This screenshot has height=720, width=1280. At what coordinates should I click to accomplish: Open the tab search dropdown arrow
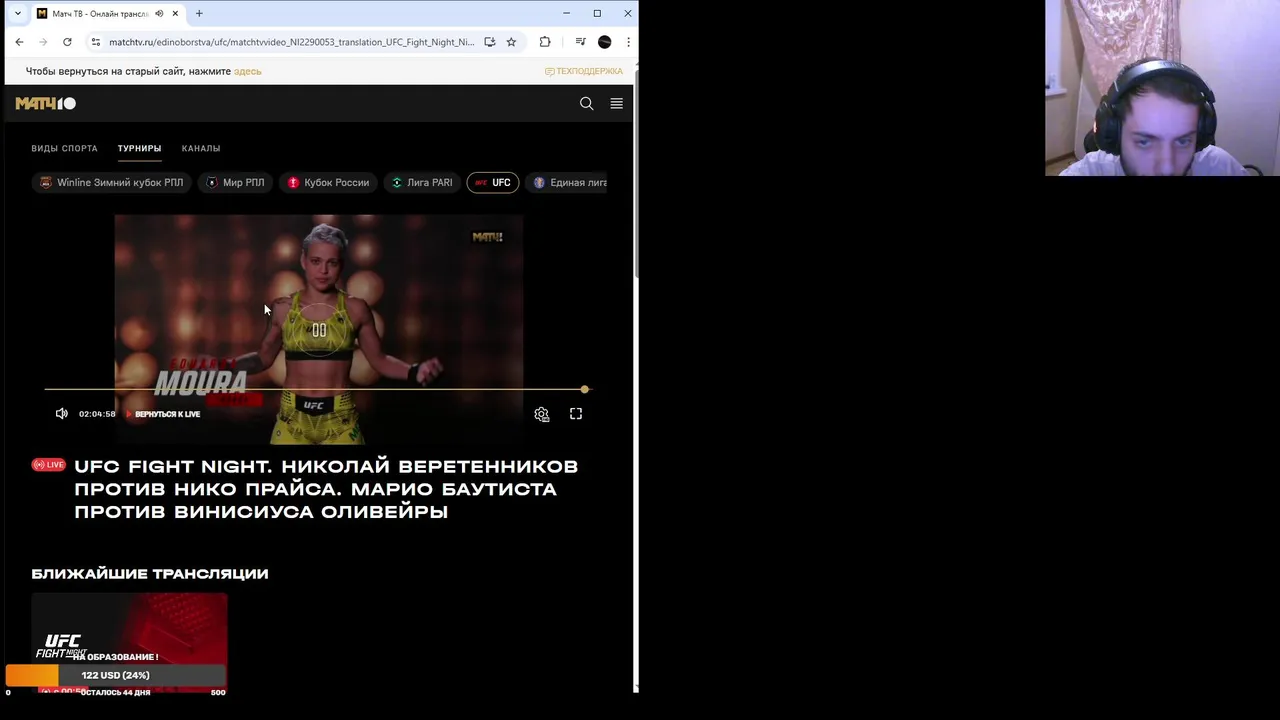click(17, 13)
